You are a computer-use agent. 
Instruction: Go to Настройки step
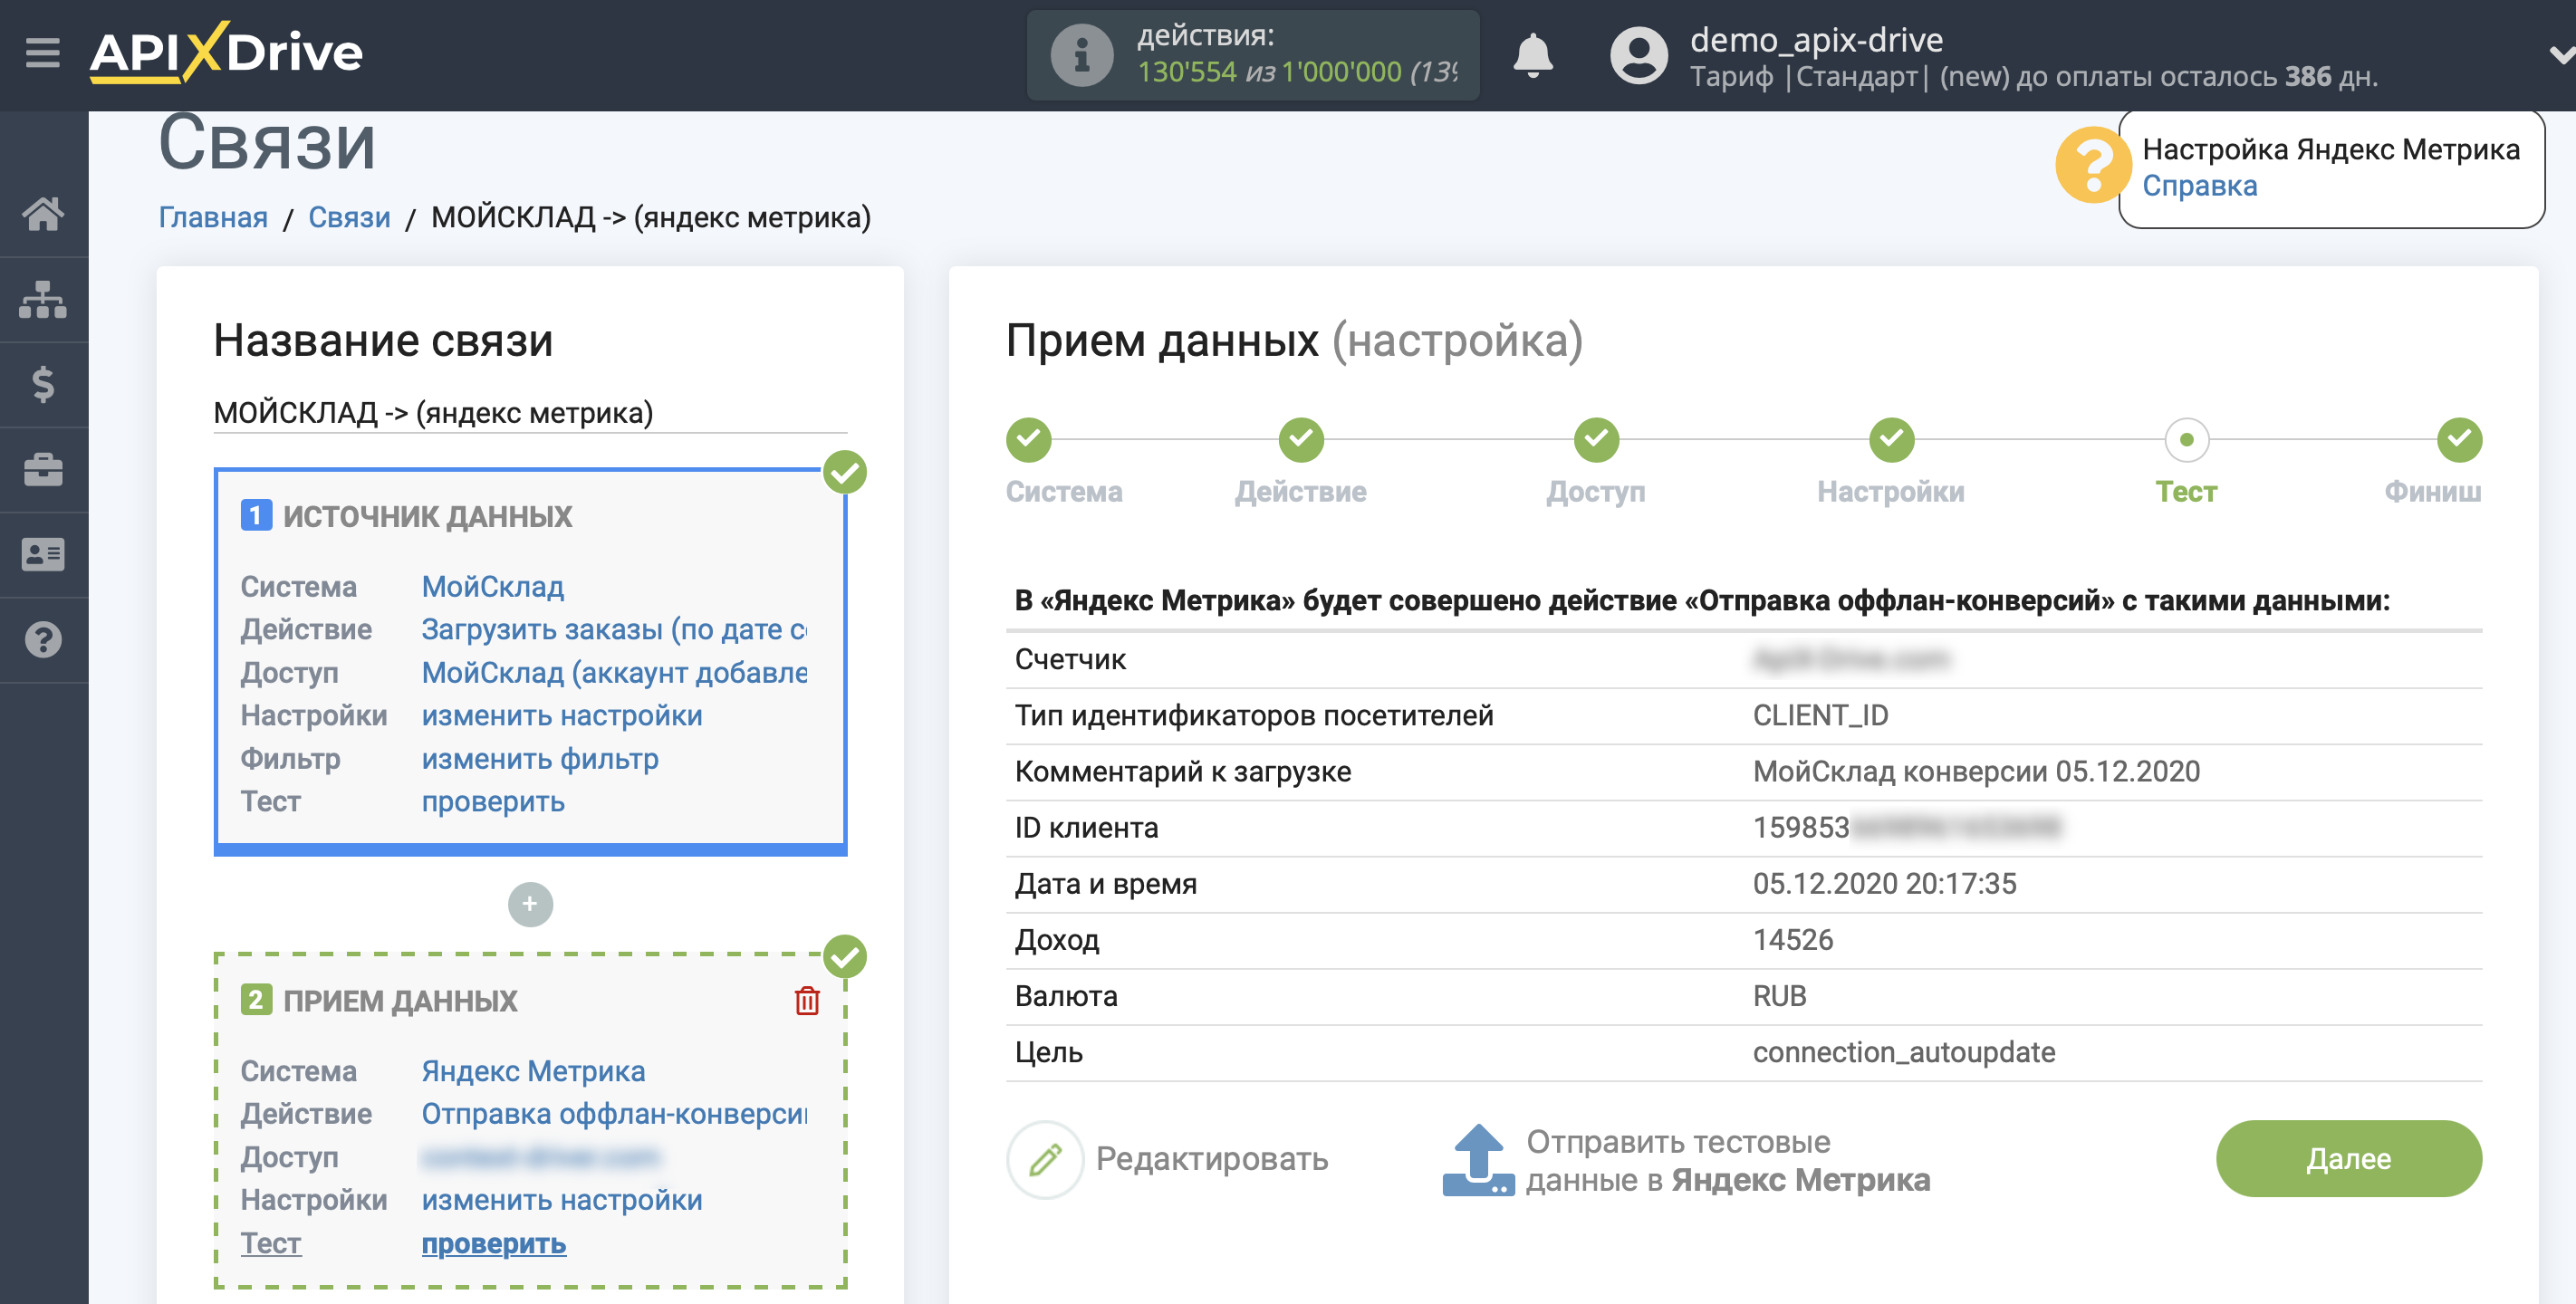coord(1890,492)
